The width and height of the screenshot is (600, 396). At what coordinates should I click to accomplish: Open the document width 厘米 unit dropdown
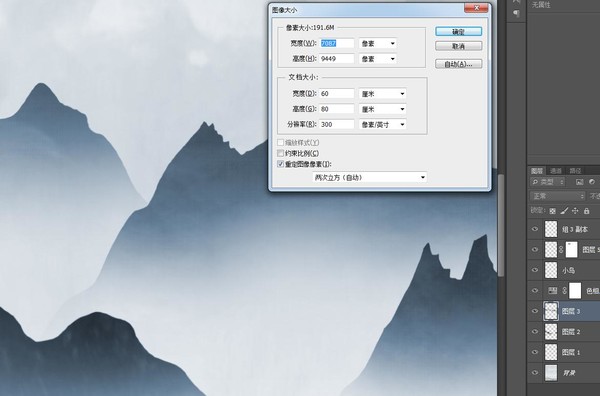382,94
